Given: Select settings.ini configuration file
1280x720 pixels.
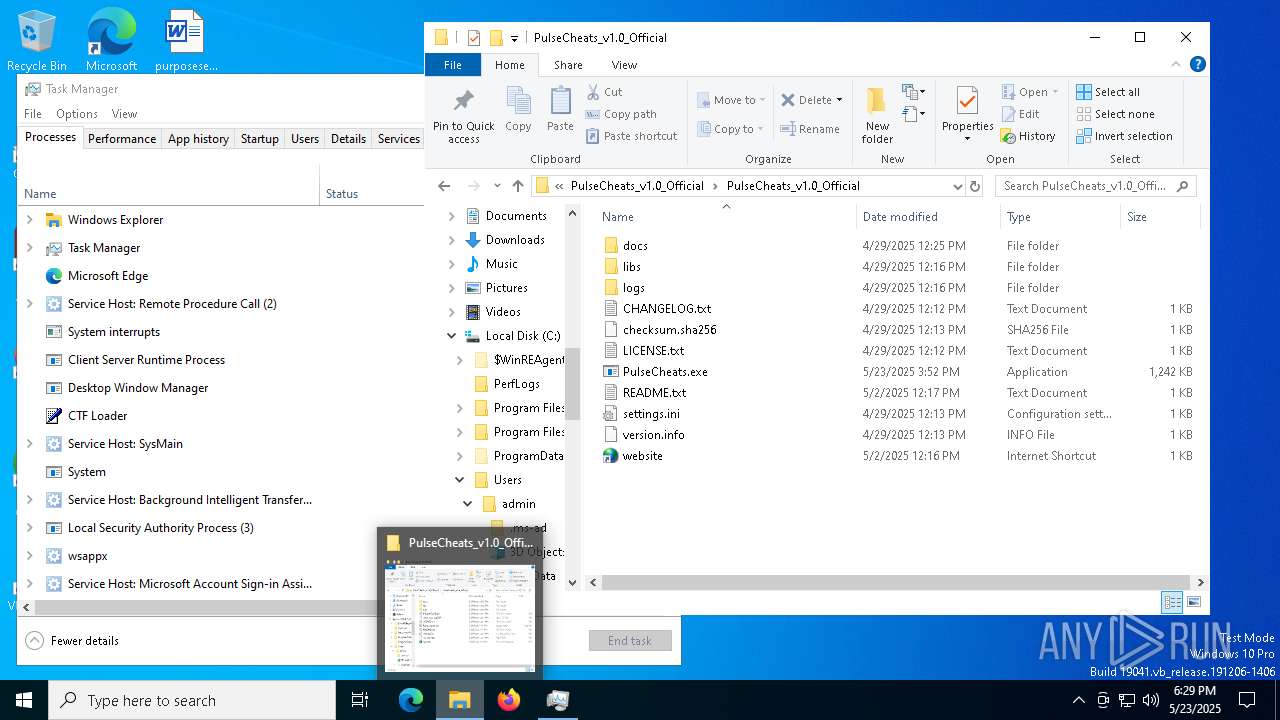Looking at the screenshot, I should 650,413.
